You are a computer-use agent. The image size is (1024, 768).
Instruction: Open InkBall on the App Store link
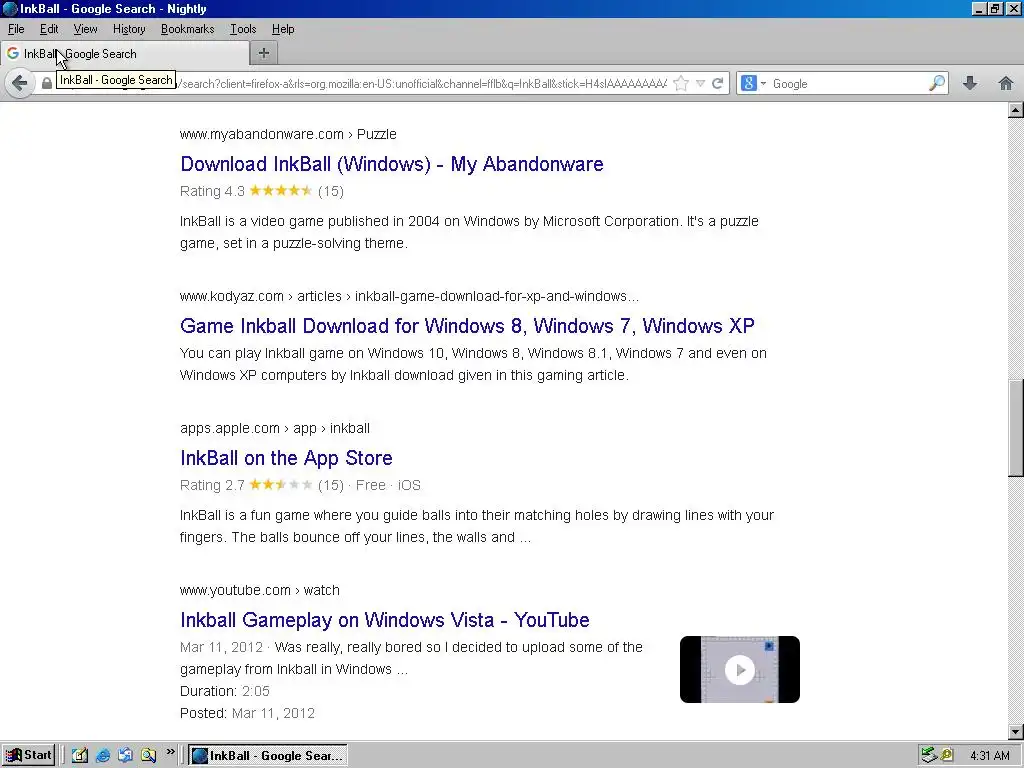click(x=286, y=458)
